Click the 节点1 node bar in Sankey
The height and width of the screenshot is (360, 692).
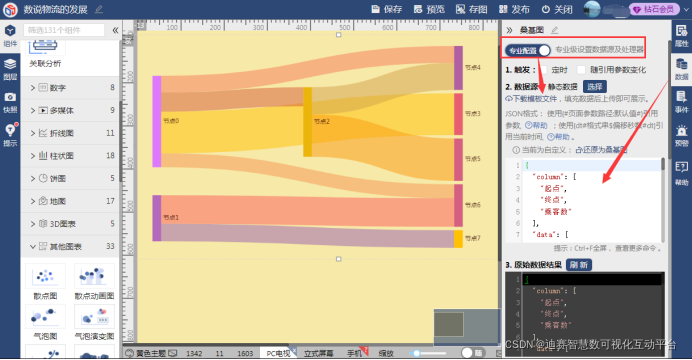(157, 218)
